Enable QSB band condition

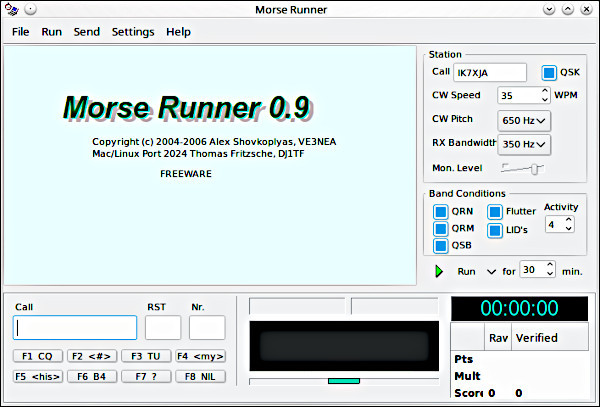click(x=440, y=246)
